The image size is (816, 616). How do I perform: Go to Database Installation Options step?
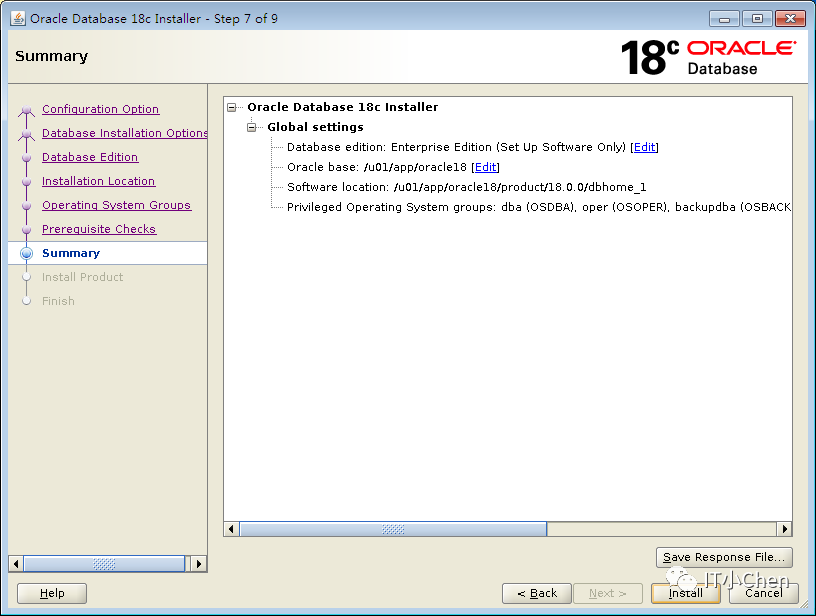point(124,133)
